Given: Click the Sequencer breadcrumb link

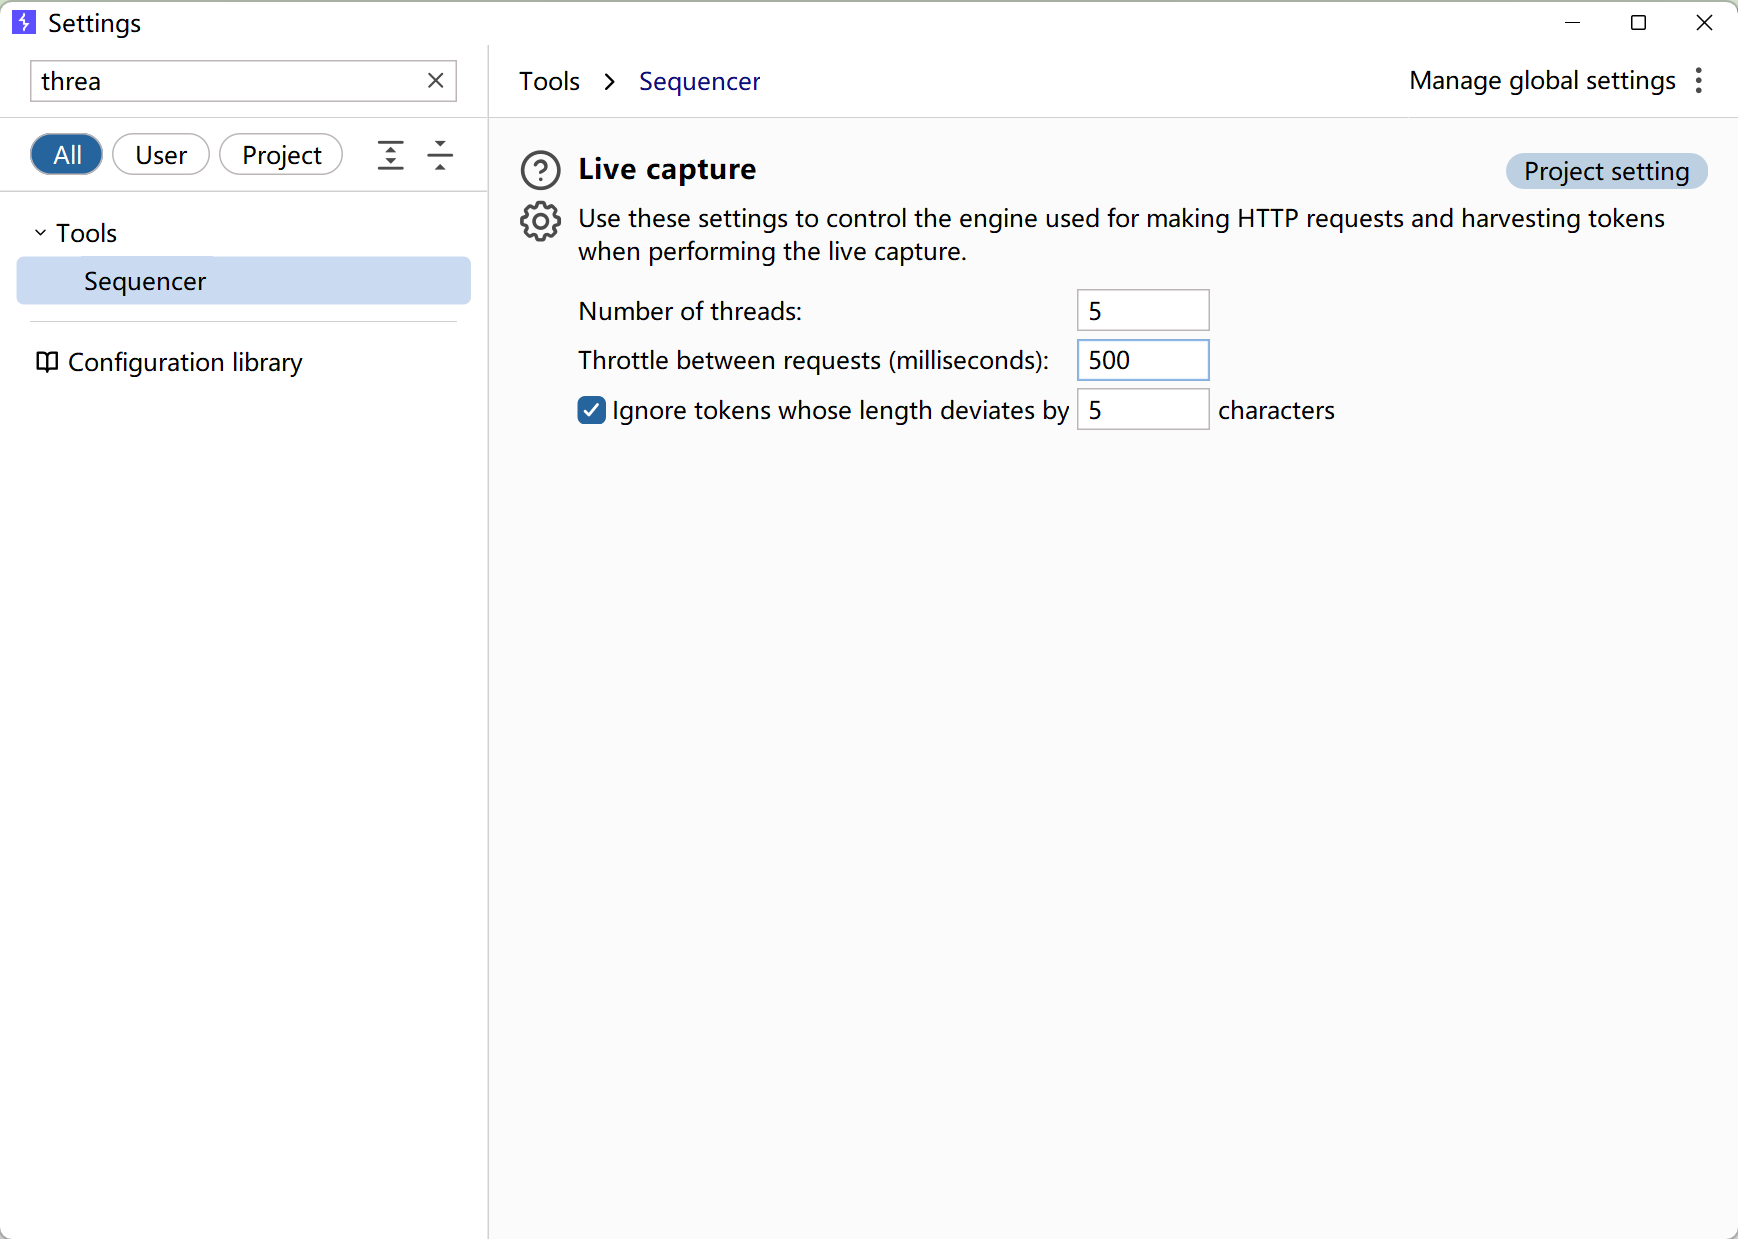Looking at the screenshot, I should pos(699,81).
